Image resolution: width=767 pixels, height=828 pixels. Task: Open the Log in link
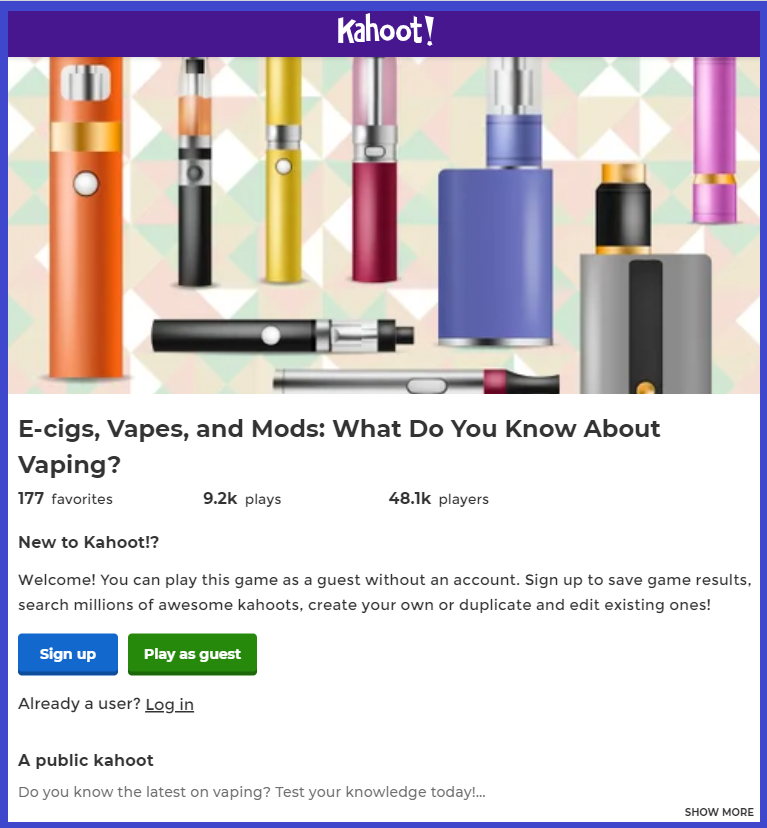point(170,704)
